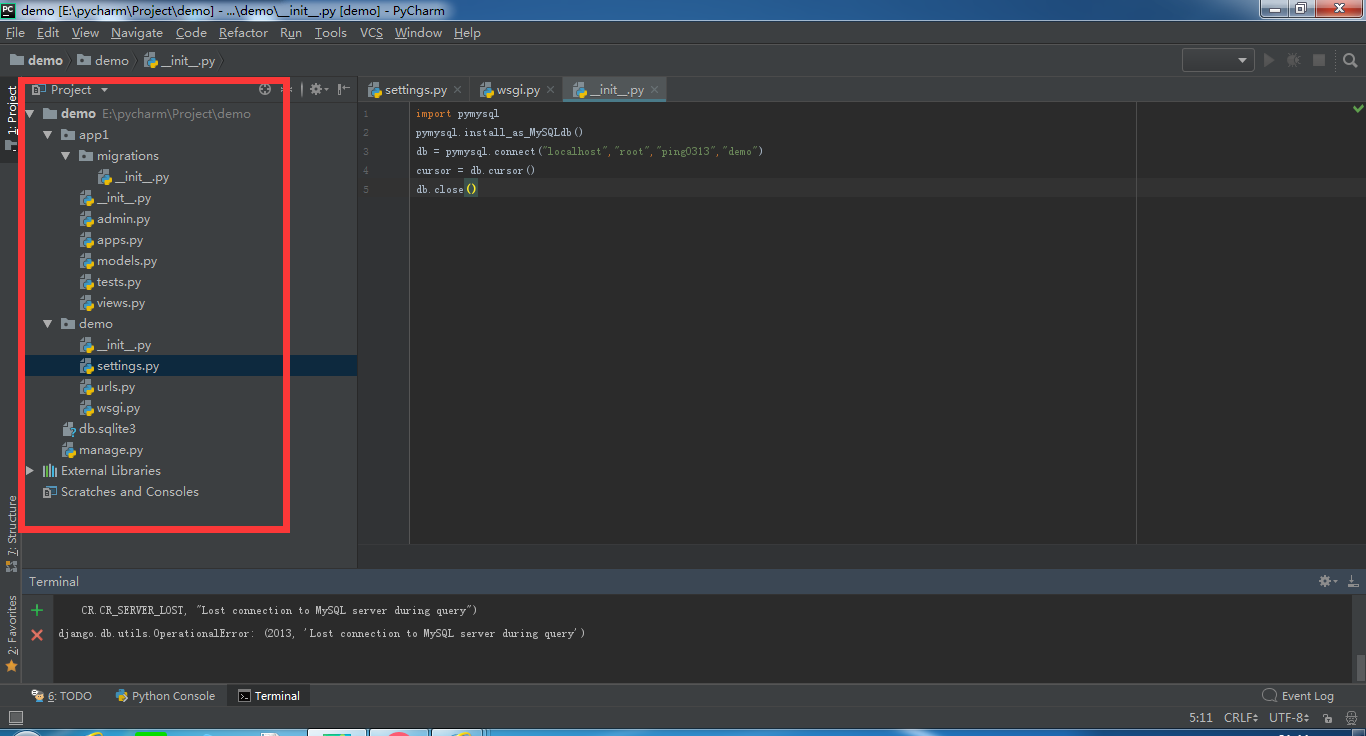This screenshot has width=1366, height=736.
Task: Collapse the inner demo package folder
Action: (x=48, y=324)
